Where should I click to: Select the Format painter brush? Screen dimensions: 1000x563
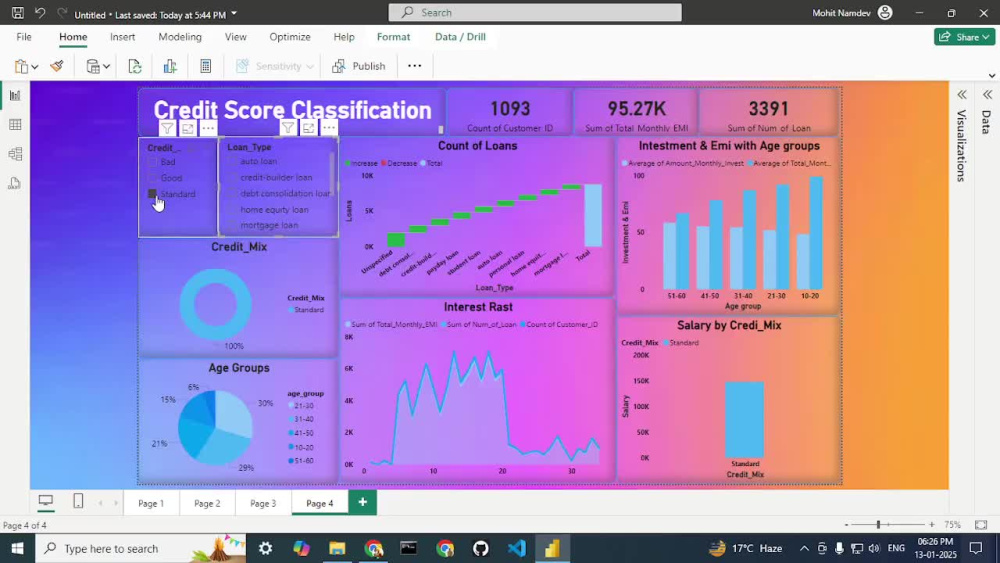[x=57, y=66]
